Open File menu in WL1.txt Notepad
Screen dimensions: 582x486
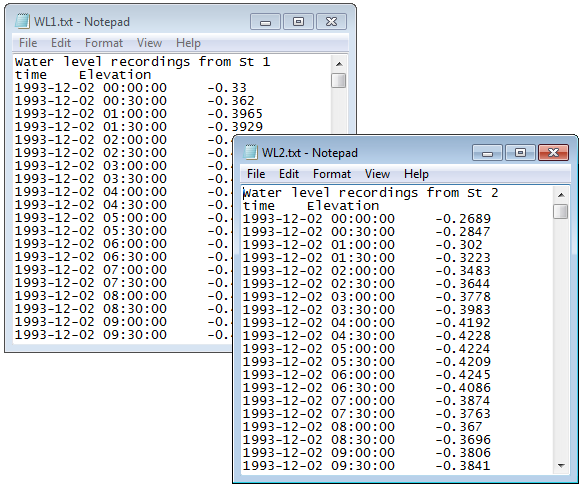(x=28, y=43)
